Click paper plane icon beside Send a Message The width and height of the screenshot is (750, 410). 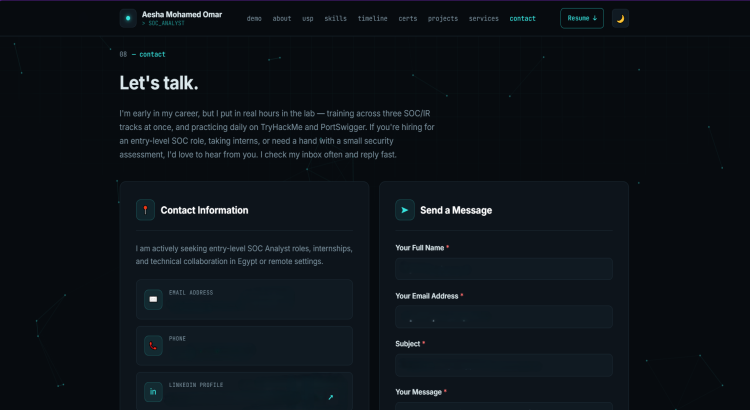point(405,210)
